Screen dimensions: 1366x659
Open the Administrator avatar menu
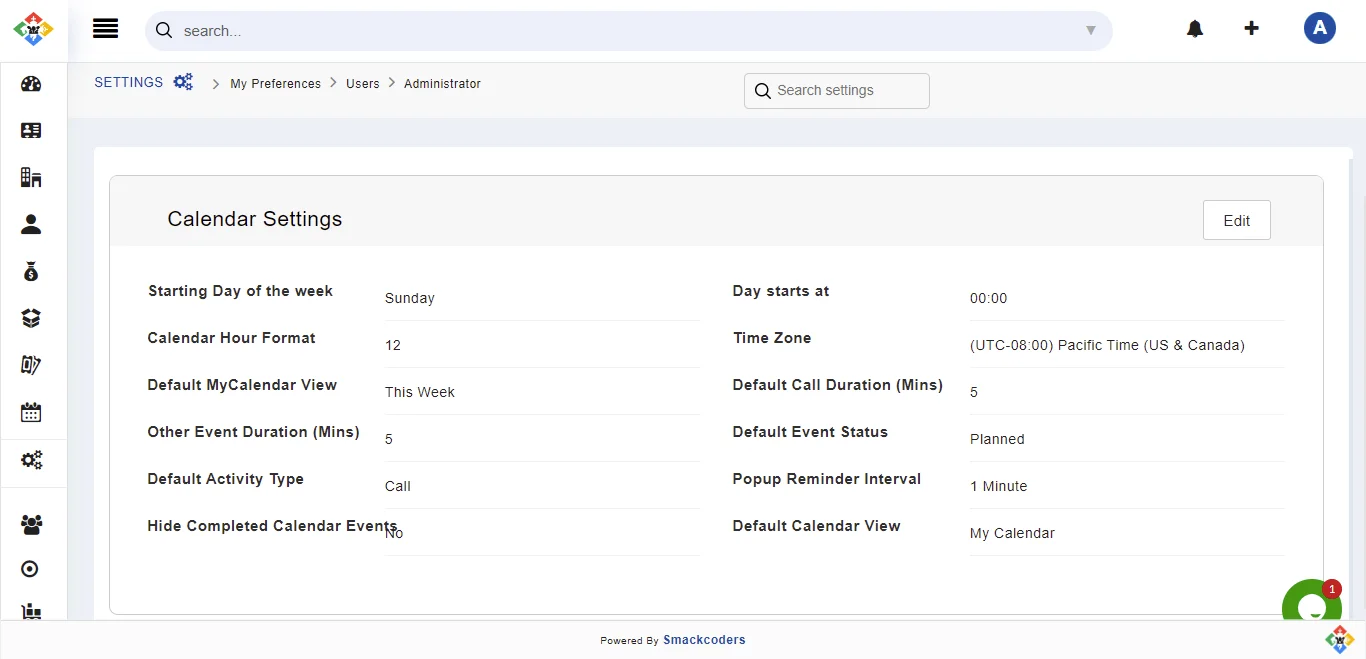tap(1320, 29)
